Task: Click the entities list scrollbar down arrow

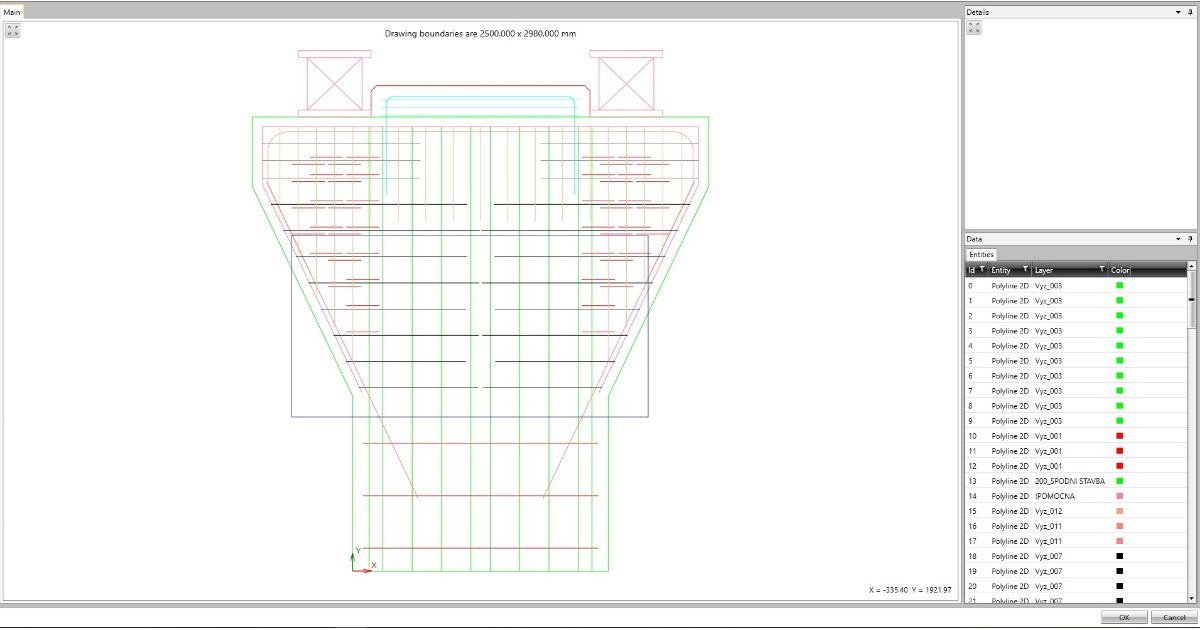Action: (1191, 597)
